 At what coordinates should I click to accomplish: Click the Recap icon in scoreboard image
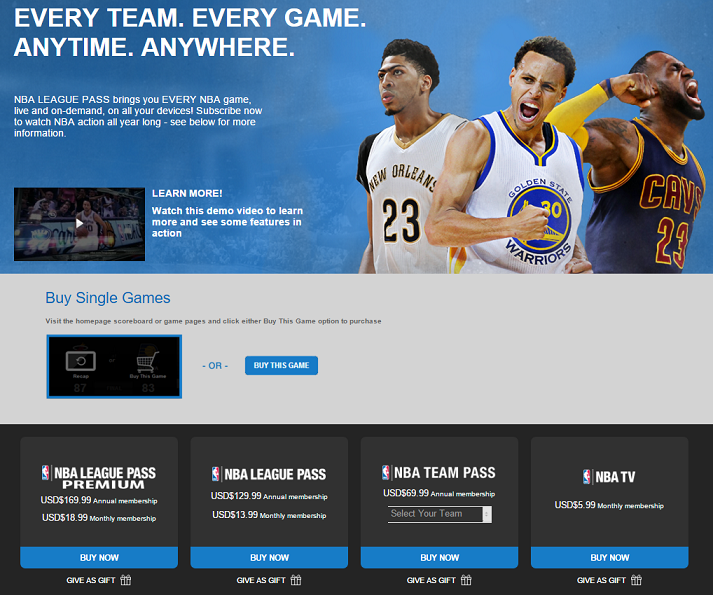click(x=80, y=363)
